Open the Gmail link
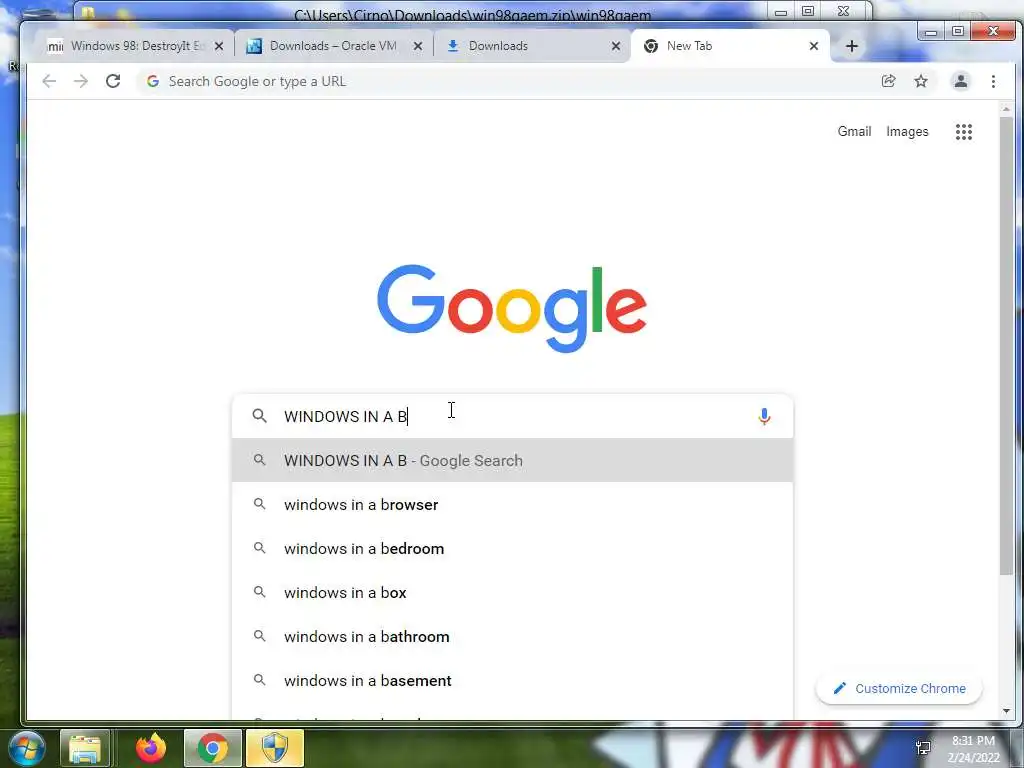The height and width of the screenshot is (768, 1024). pyautogui.click(x=854, y=131)
